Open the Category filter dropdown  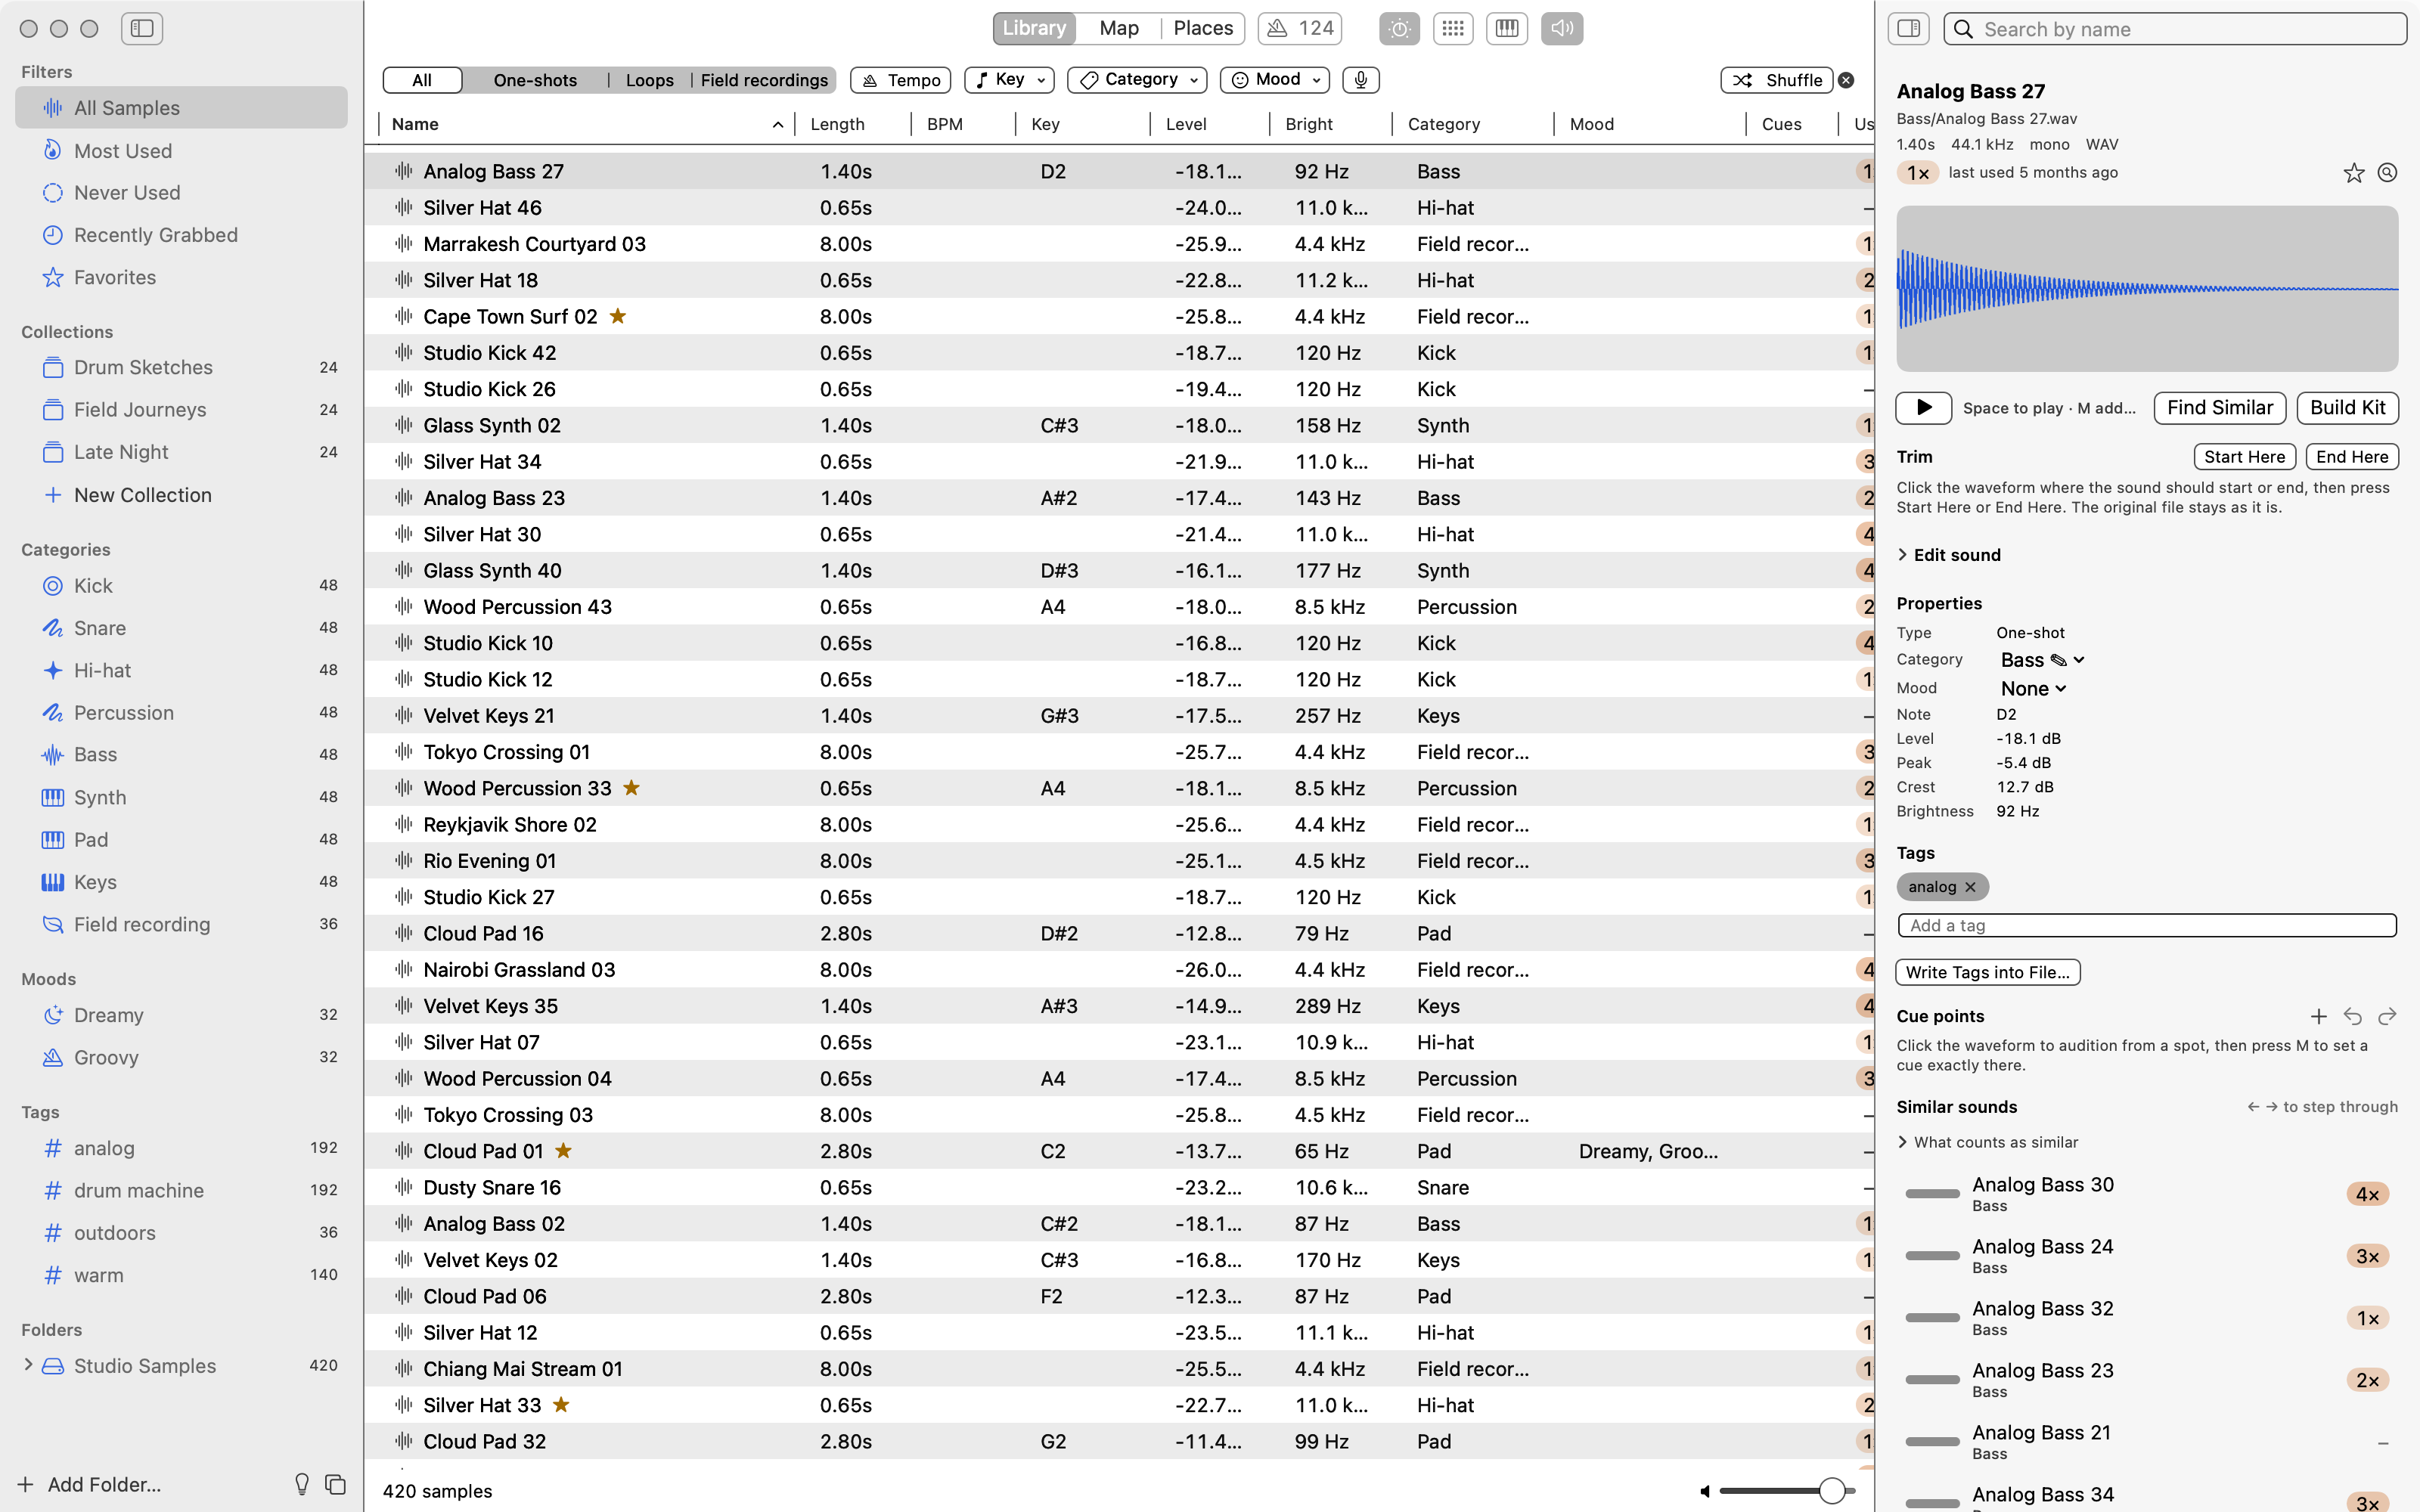(x=1137, y=80)
